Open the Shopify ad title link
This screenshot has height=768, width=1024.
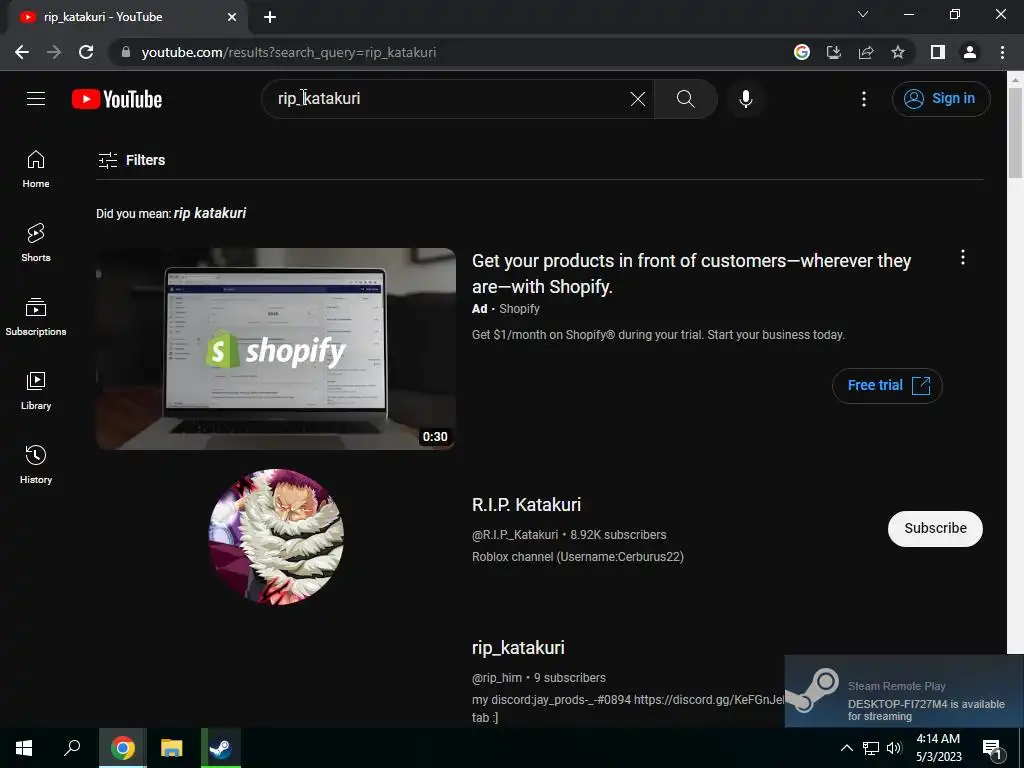pyautogui.click(x=692, y=274)
